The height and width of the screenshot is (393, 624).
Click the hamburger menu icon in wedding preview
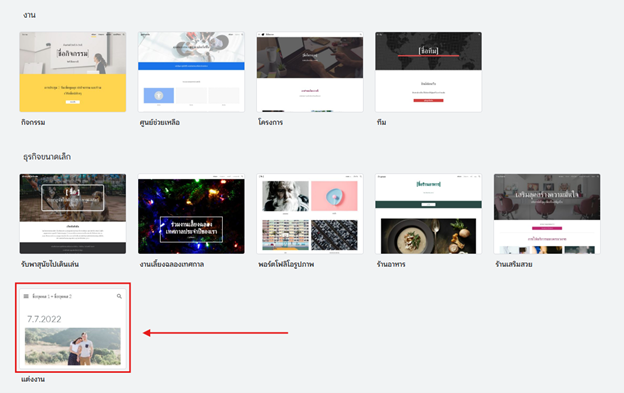coord(26,296)
